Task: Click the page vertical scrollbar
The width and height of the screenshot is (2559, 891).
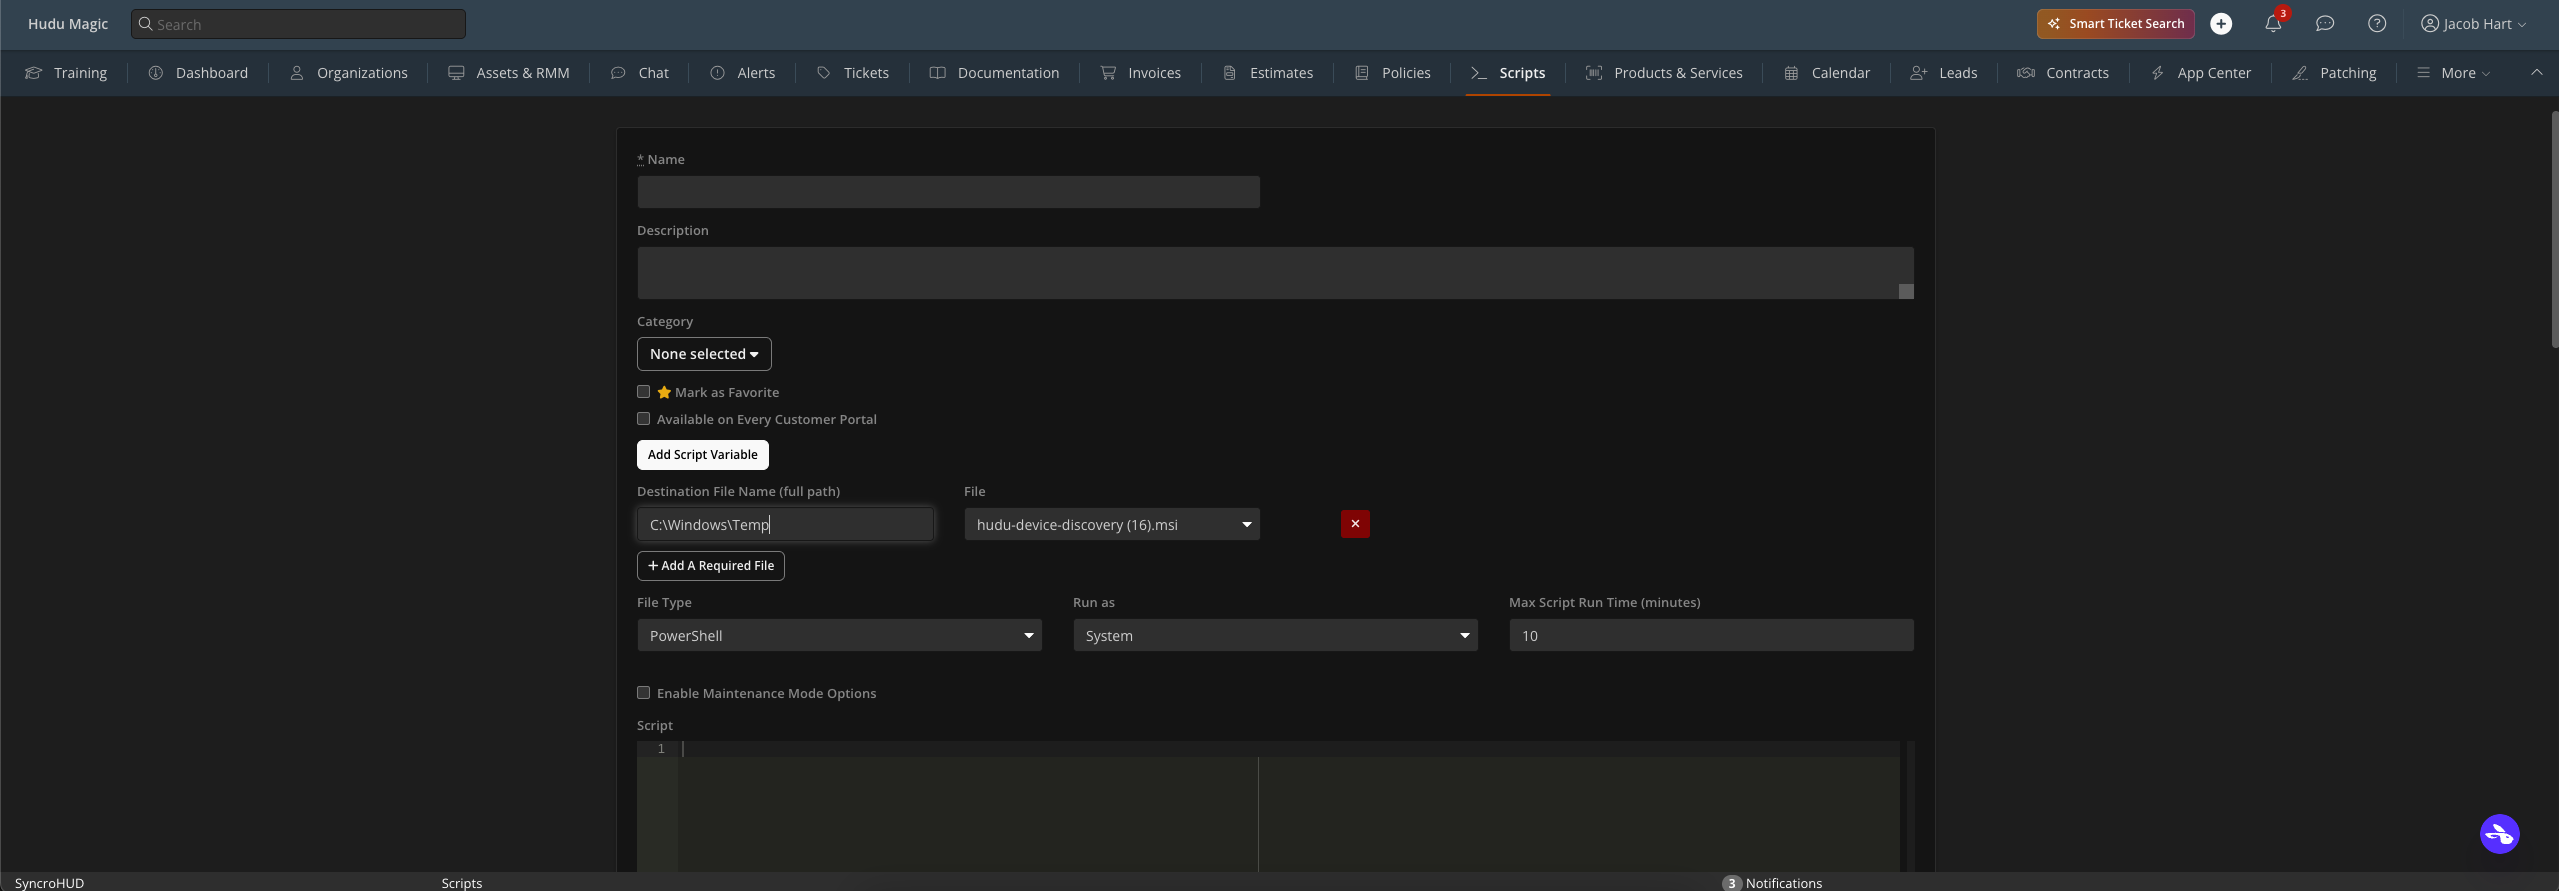Action: 2555,230
